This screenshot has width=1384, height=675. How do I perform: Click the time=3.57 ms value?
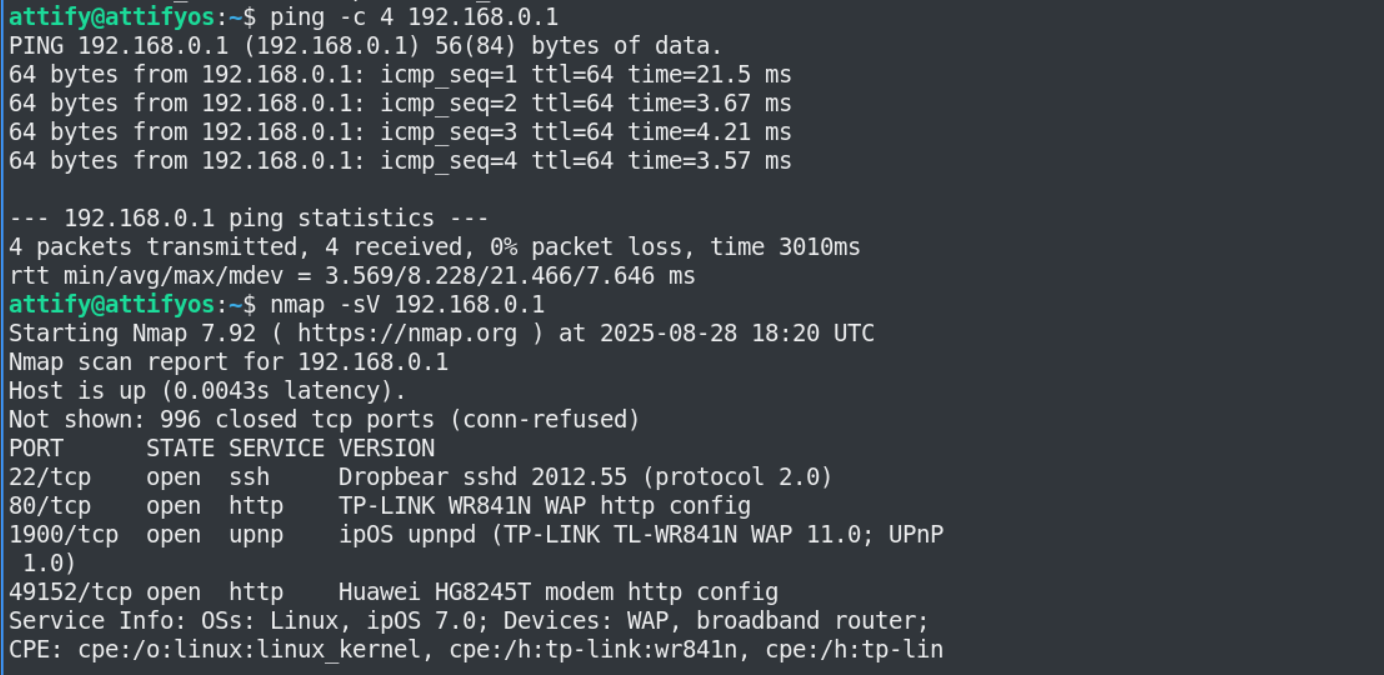[709, 161]
